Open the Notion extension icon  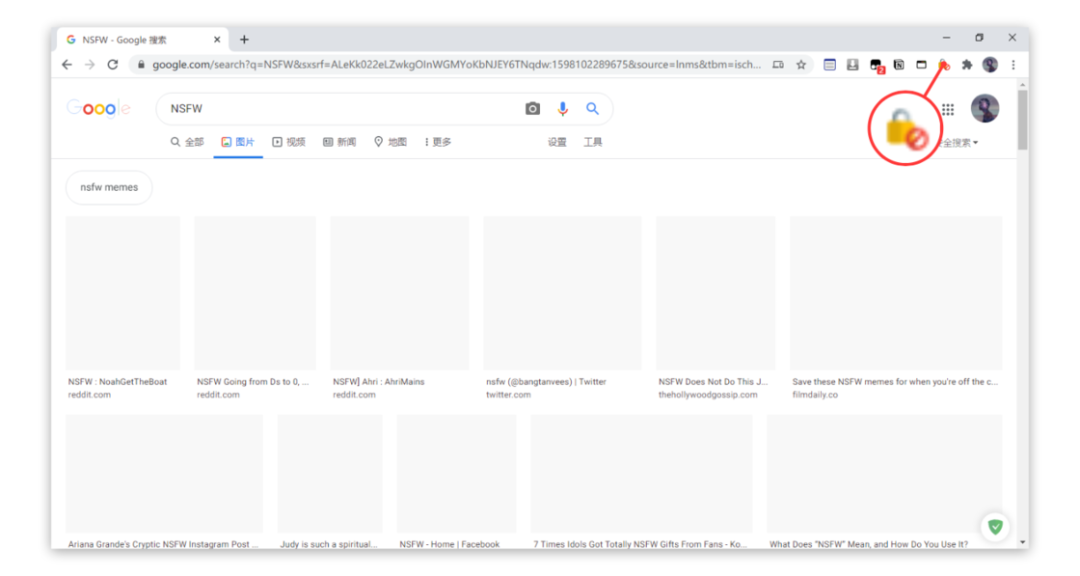[899, 65]
